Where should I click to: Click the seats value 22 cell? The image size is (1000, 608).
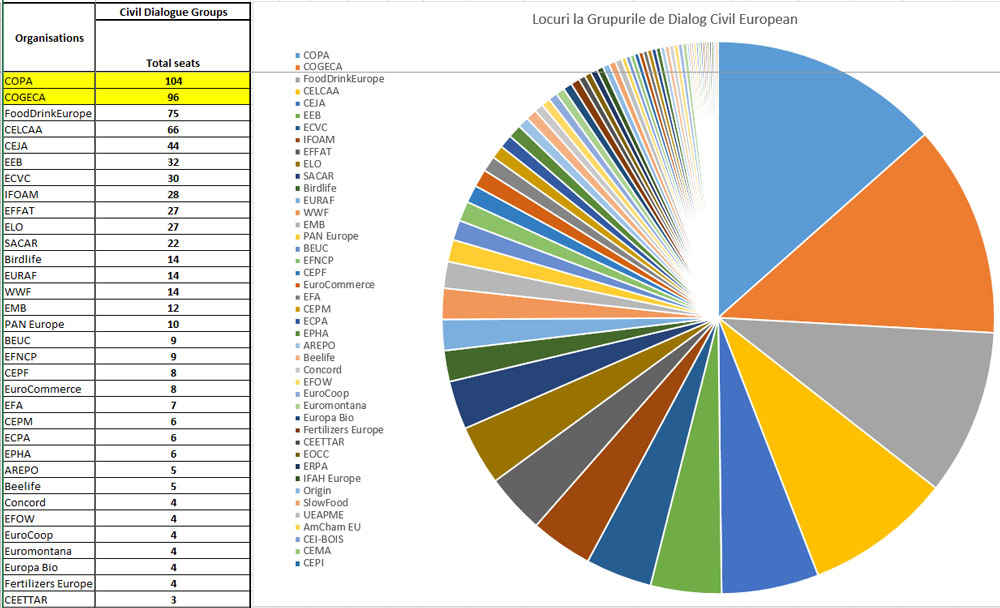click(x=173, y=243)
